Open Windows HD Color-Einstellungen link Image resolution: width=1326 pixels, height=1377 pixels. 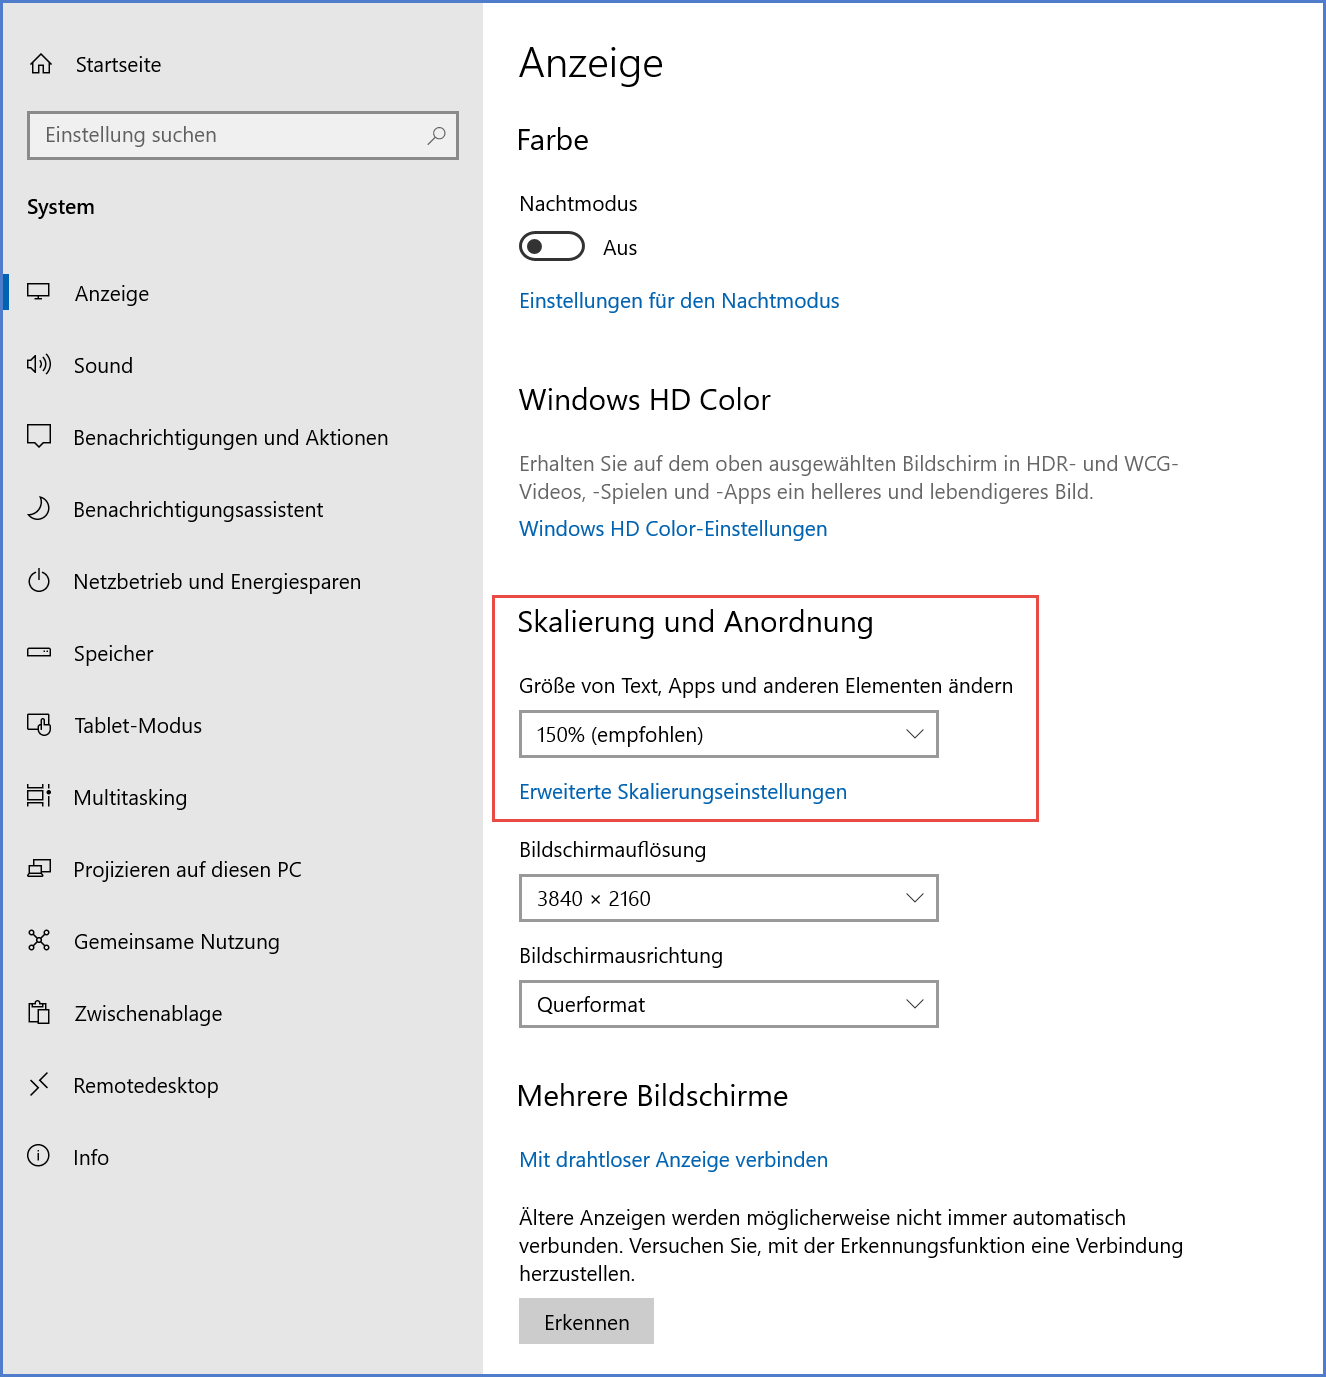pyautogui.click(x=673, y=529)
